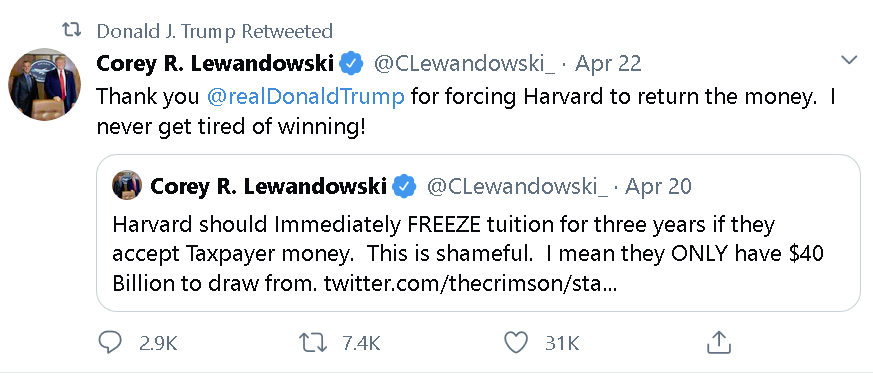
Task: Click the 7.4K retweets count
Action: [x=361, y=344]
